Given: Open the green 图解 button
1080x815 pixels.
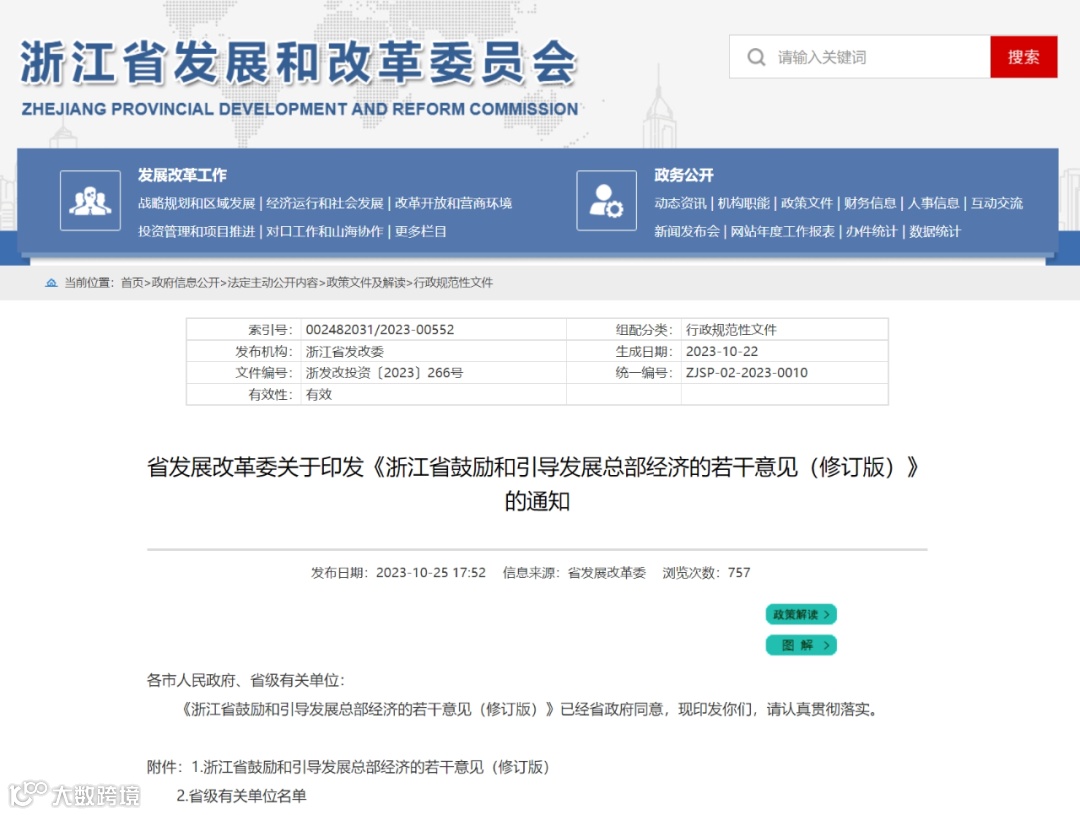Looking at the screenshot, I should [800, 645].
